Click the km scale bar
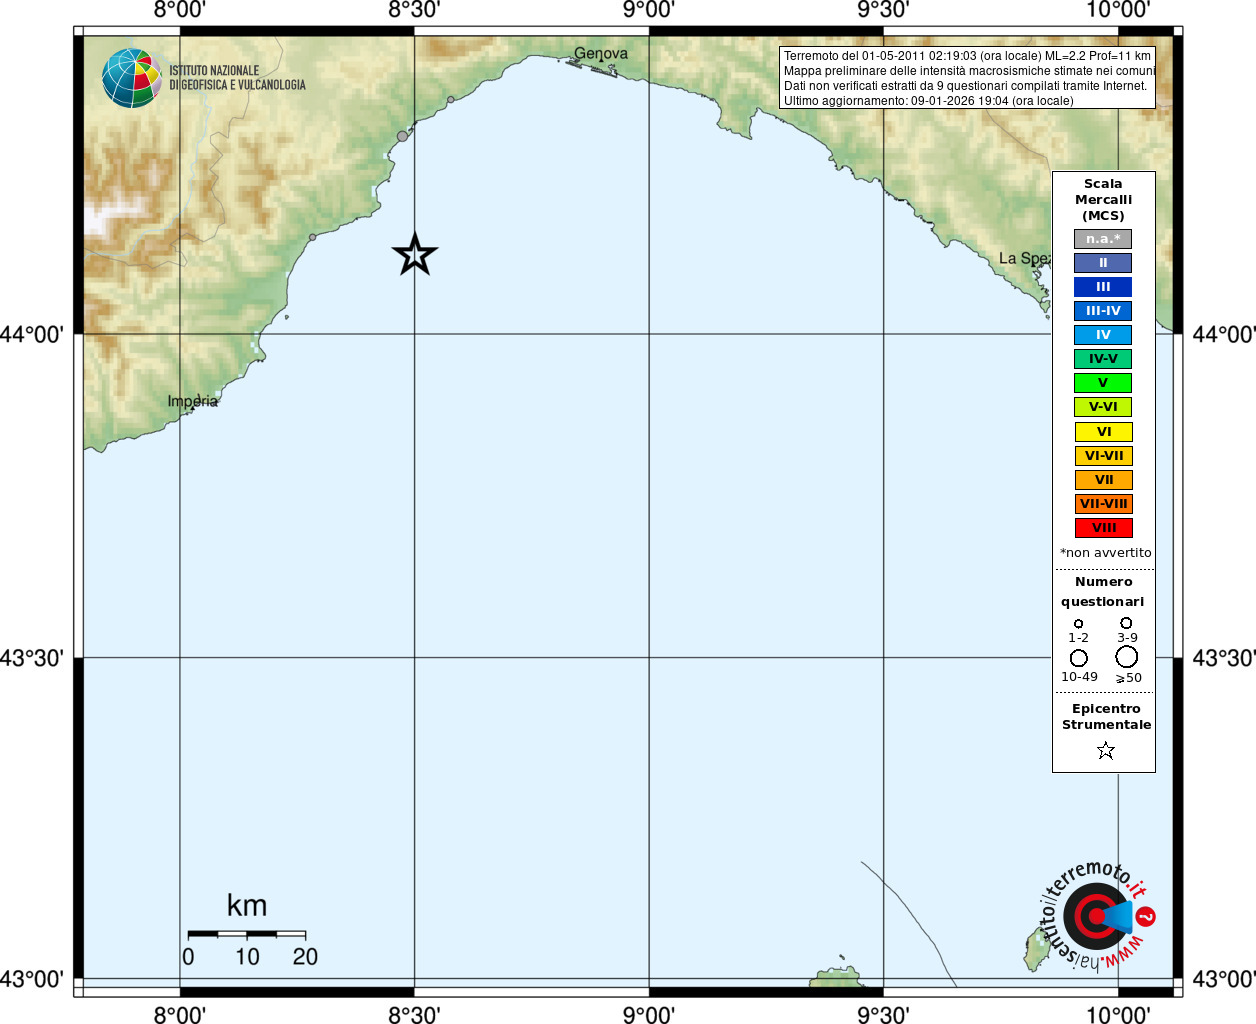Screen dimensions: 1256x1024 246,934
